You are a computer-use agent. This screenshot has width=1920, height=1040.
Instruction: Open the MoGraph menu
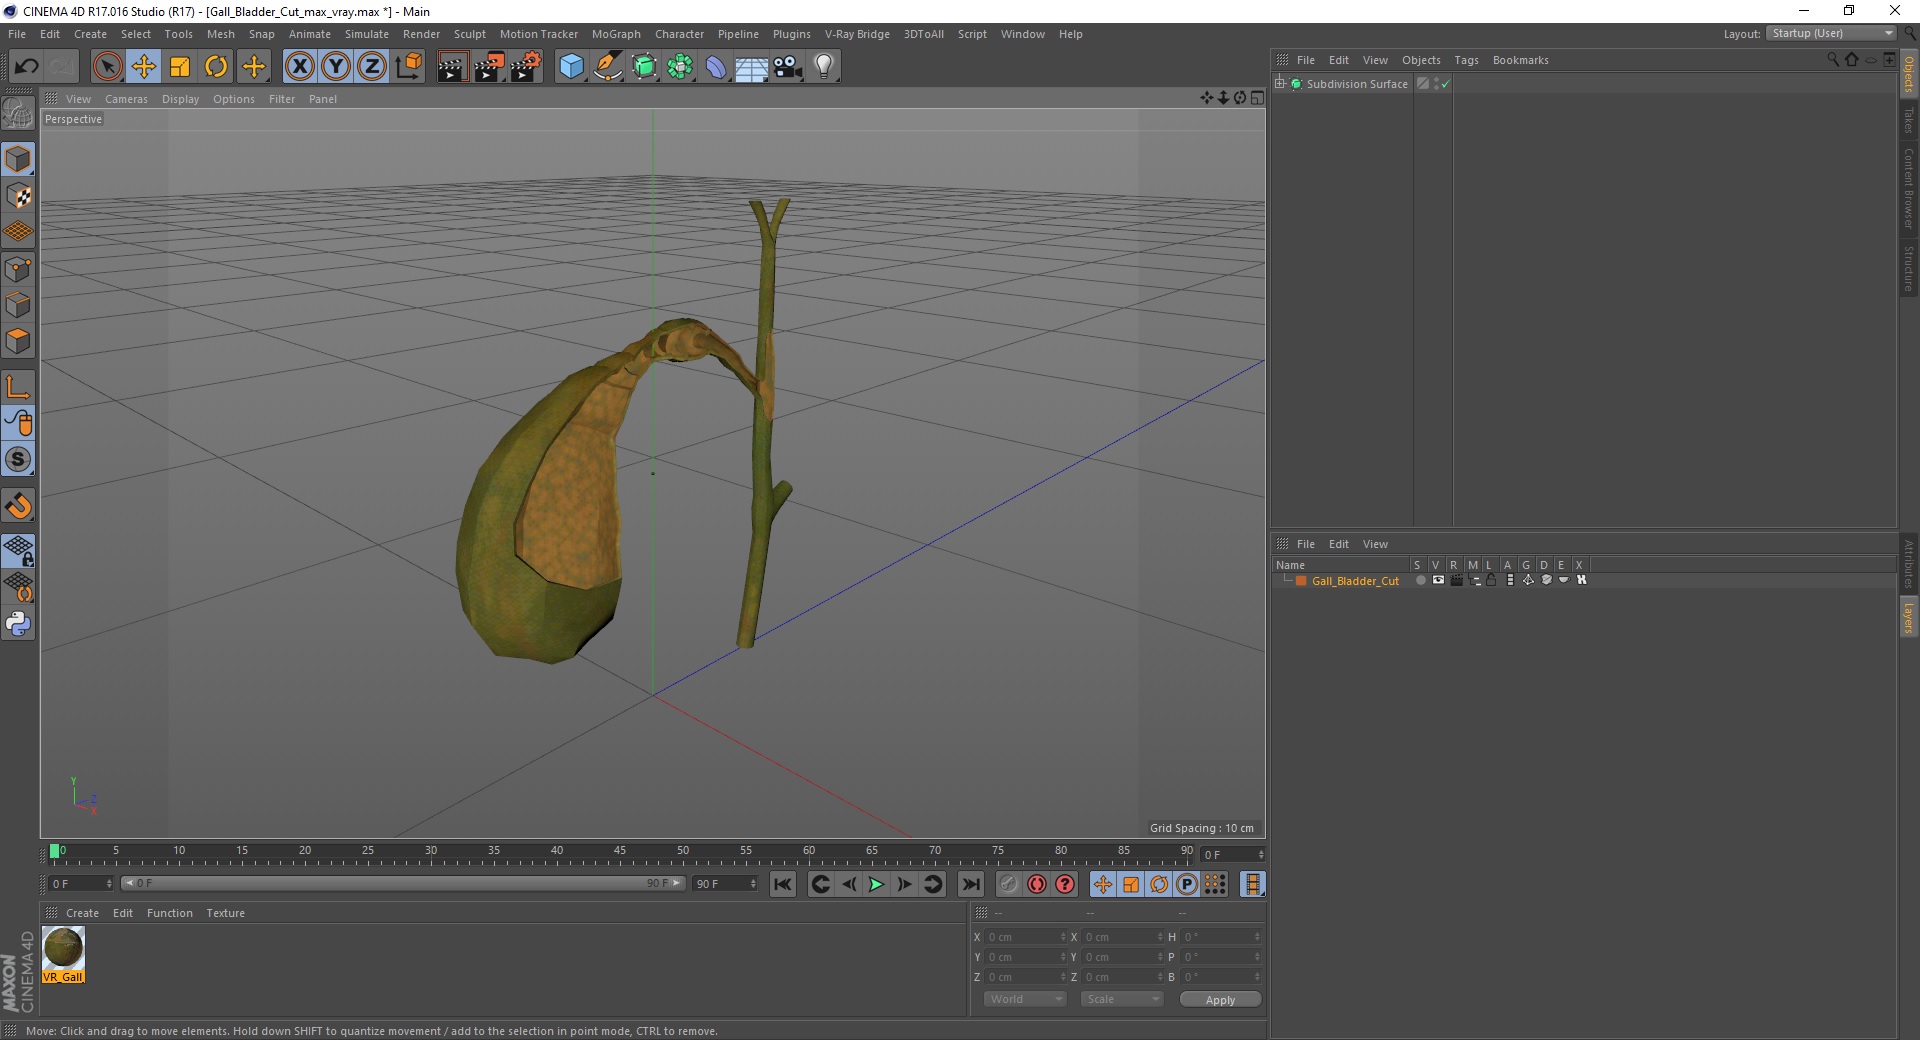pos(616,34)
